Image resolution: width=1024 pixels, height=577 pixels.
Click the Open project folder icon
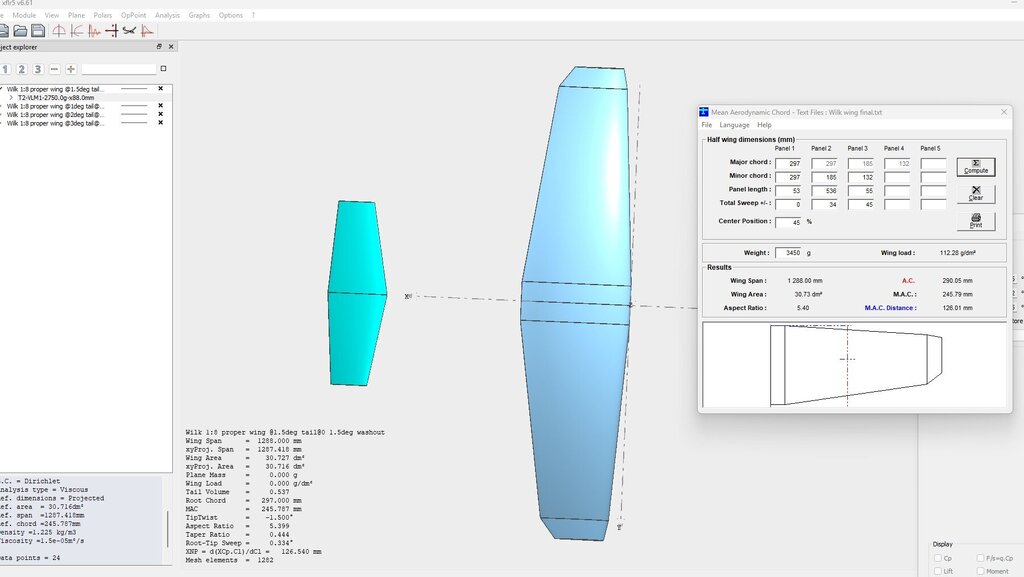20,31
